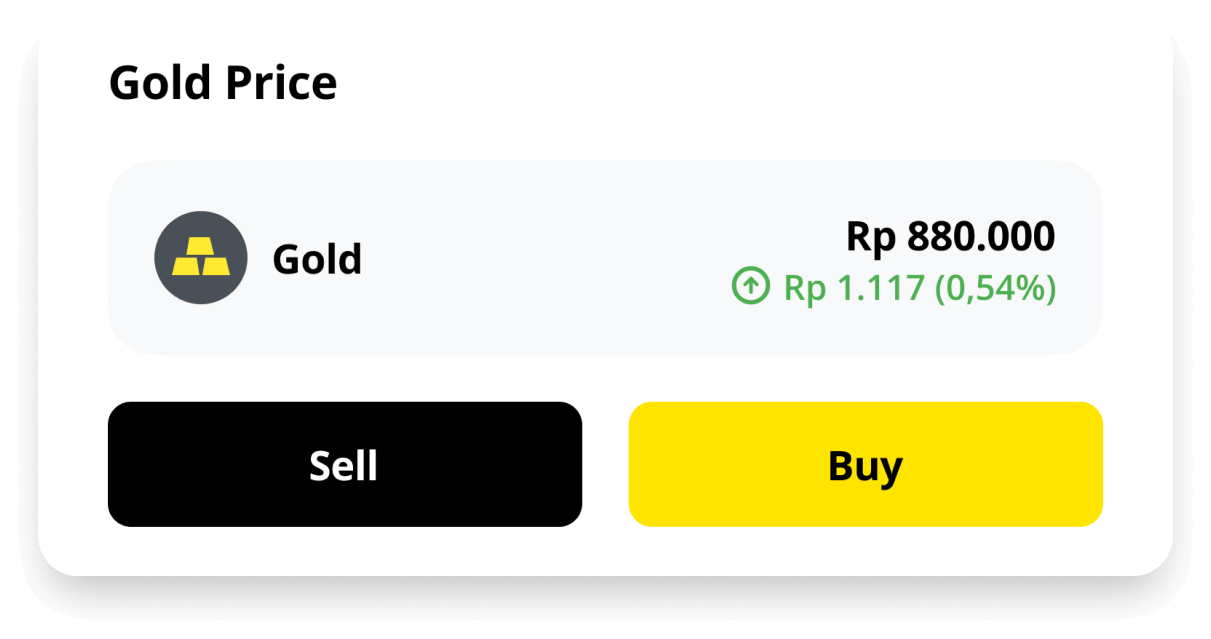Click the arrow beside Rp 1.117

click(750, 288)
